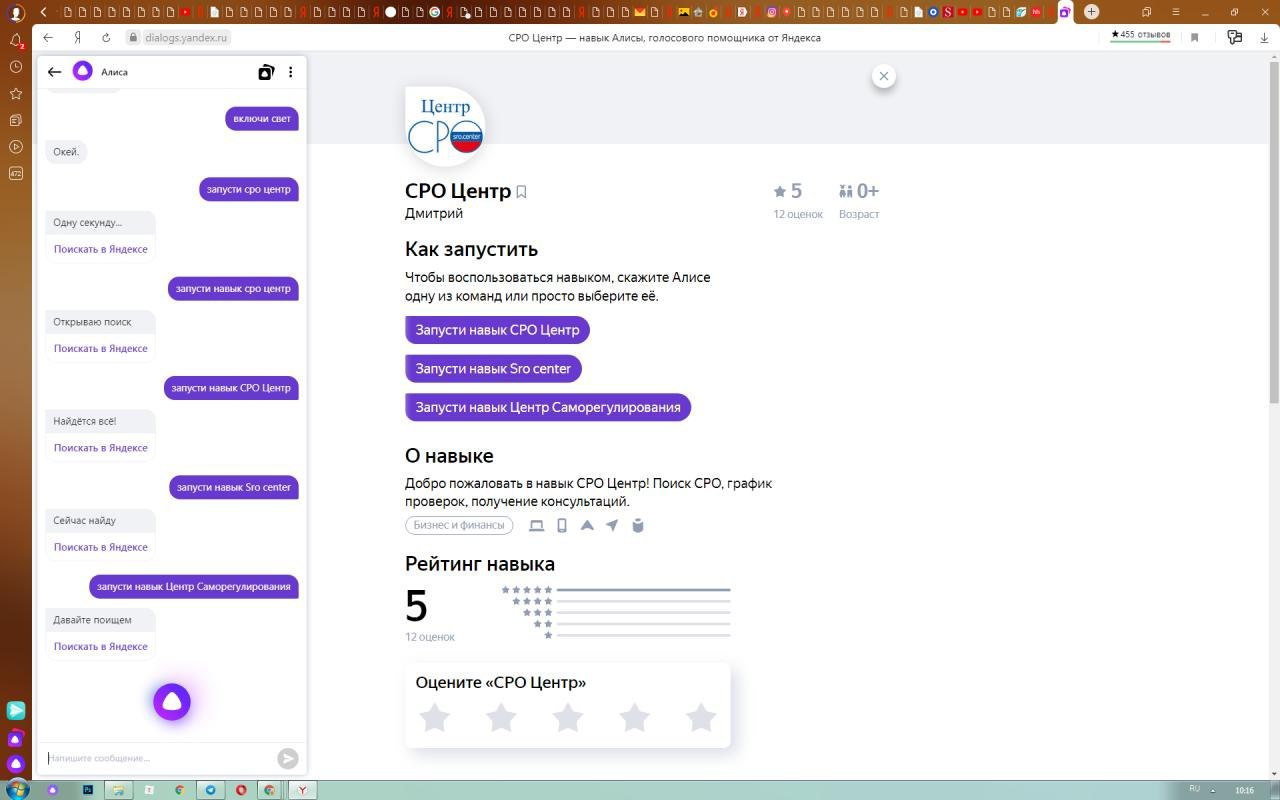The height and width of the screenshot is (800, 1280).
Task: Rate СРО Центр three stars
Action: [568, 717]
